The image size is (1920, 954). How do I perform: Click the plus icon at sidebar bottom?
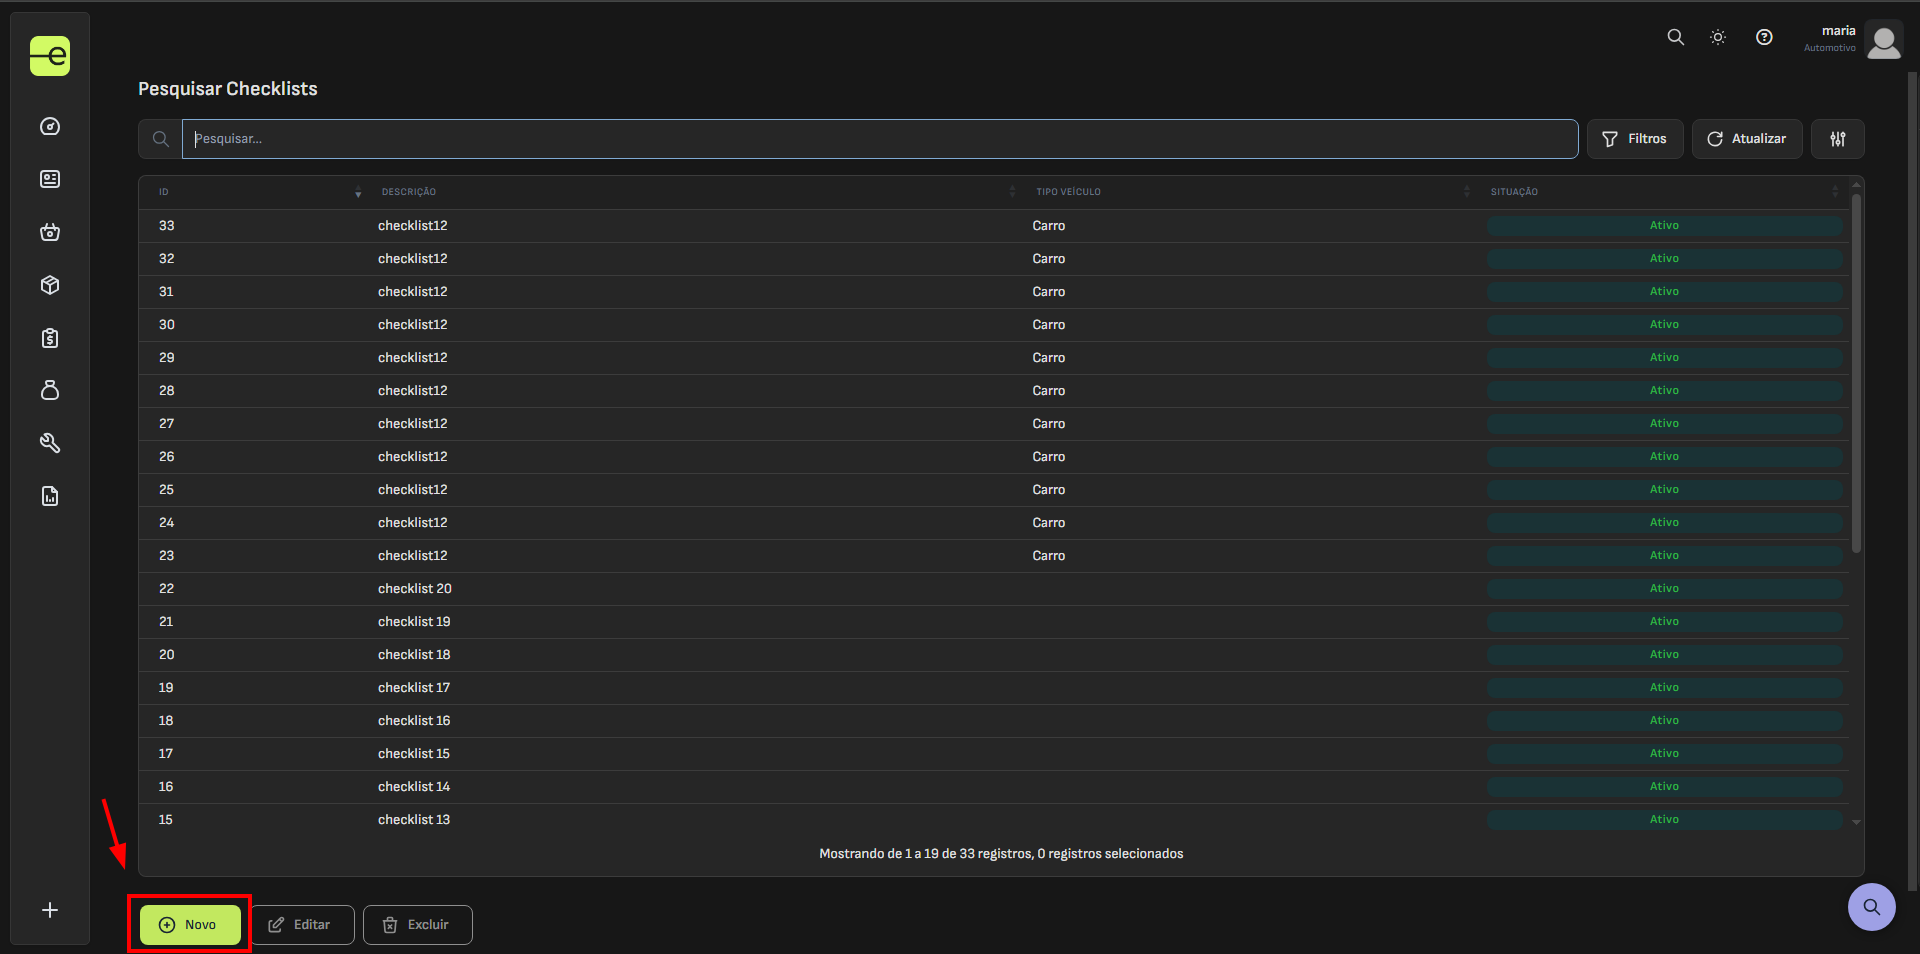50,910
